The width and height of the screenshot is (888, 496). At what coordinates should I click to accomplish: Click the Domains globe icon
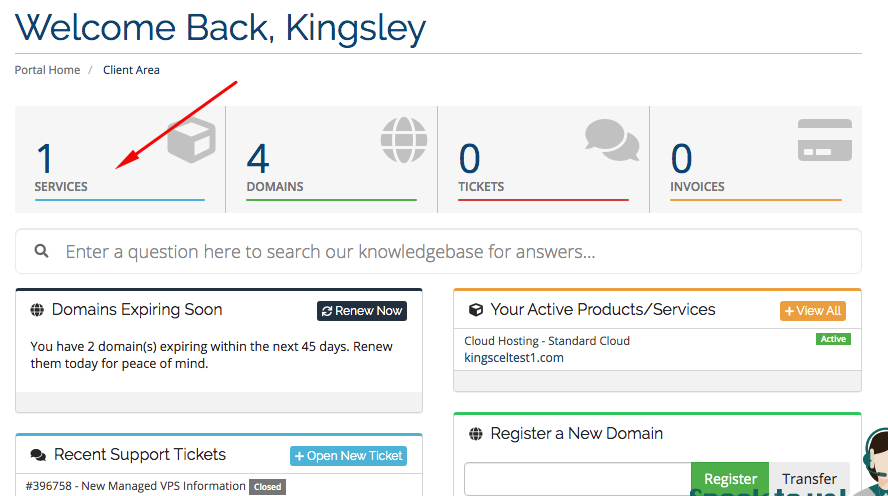click(403, 139)
